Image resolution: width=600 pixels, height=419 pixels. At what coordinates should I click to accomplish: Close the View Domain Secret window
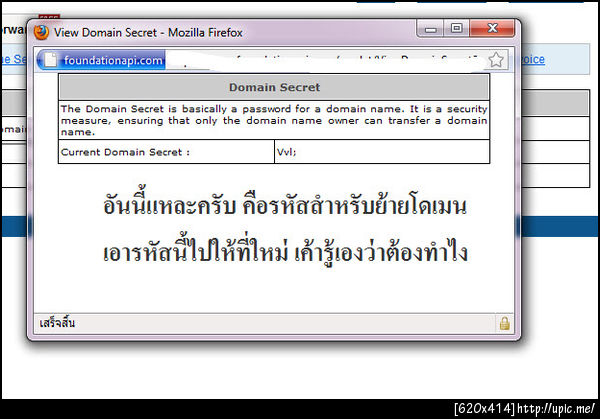[x=492, y=28]
